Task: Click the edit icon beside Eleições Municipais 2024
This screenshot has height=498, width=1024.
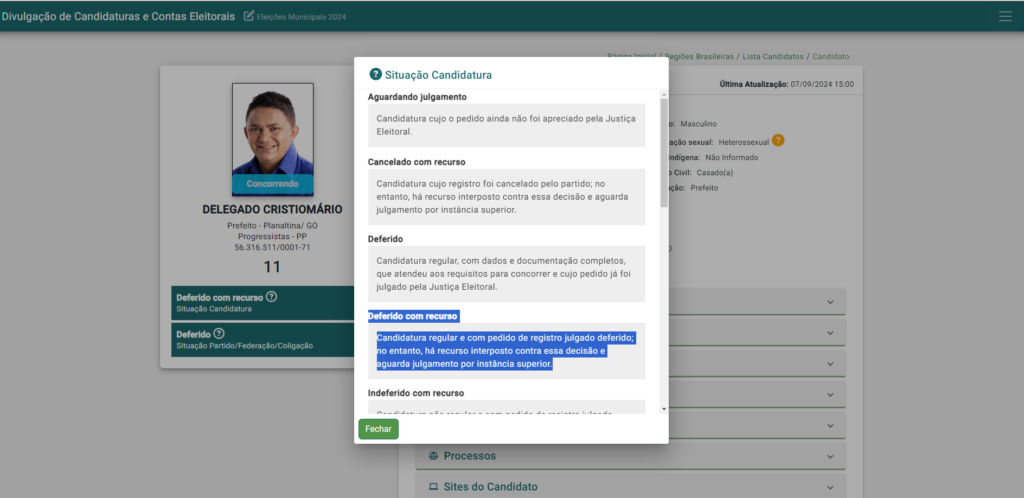Action: coord(249,16)
